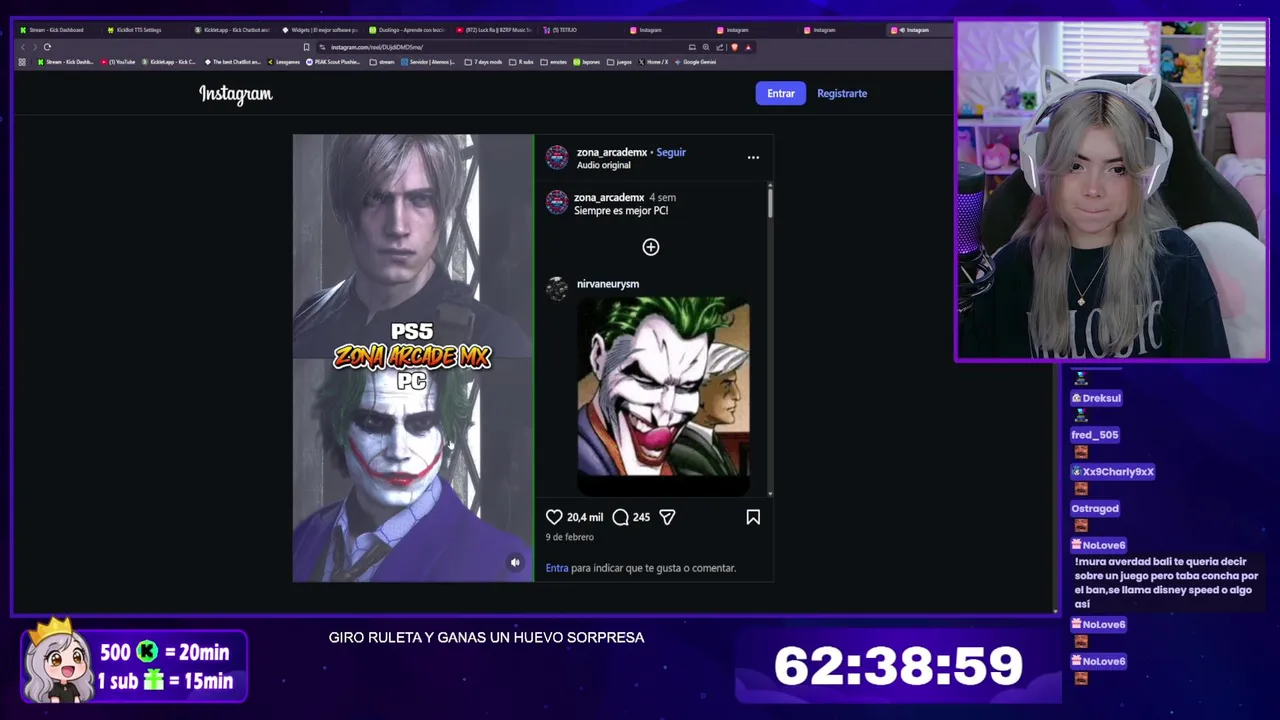Load more comments with the plus circle
This screenshot has width=1280, height=720.
pyautogui.click(x=651, y=247)
